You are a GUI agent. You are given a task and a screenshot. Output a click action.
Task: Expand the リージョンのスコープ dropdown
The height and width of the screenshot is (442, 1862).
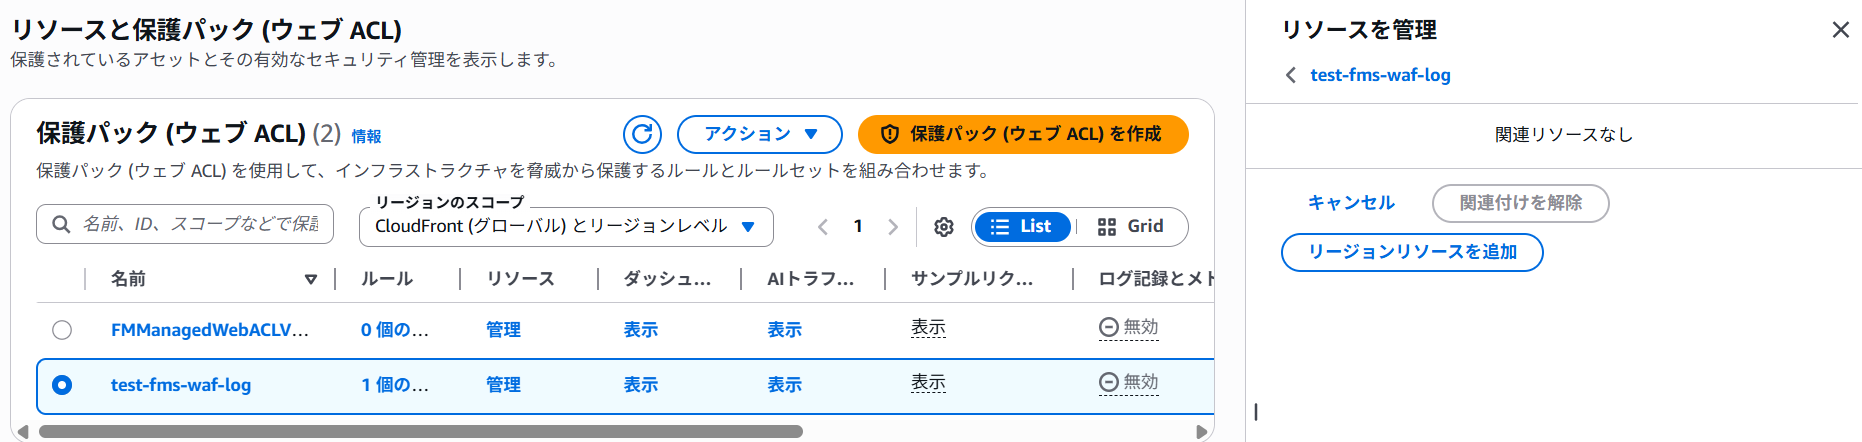point(566,227)
